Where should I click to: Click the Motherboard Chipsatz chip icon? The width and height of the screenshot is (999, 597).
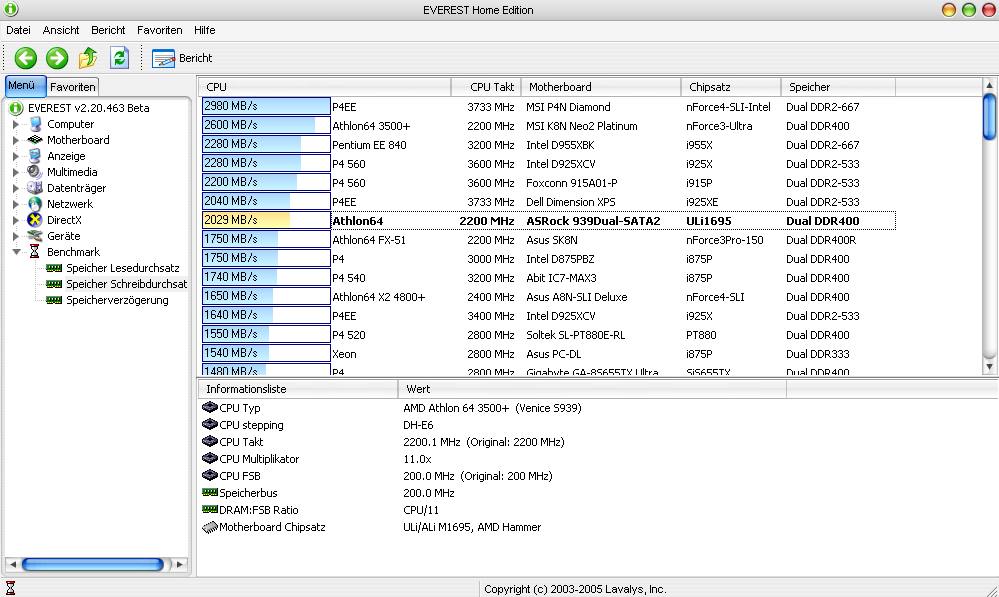[210, 527]
